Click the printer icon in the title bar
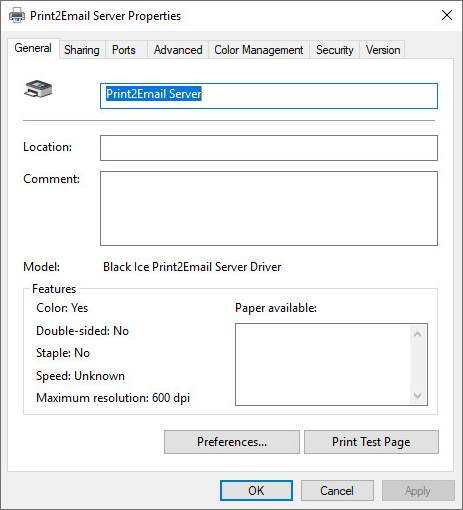Screen dimensions: 463x510 click(17, 15)
